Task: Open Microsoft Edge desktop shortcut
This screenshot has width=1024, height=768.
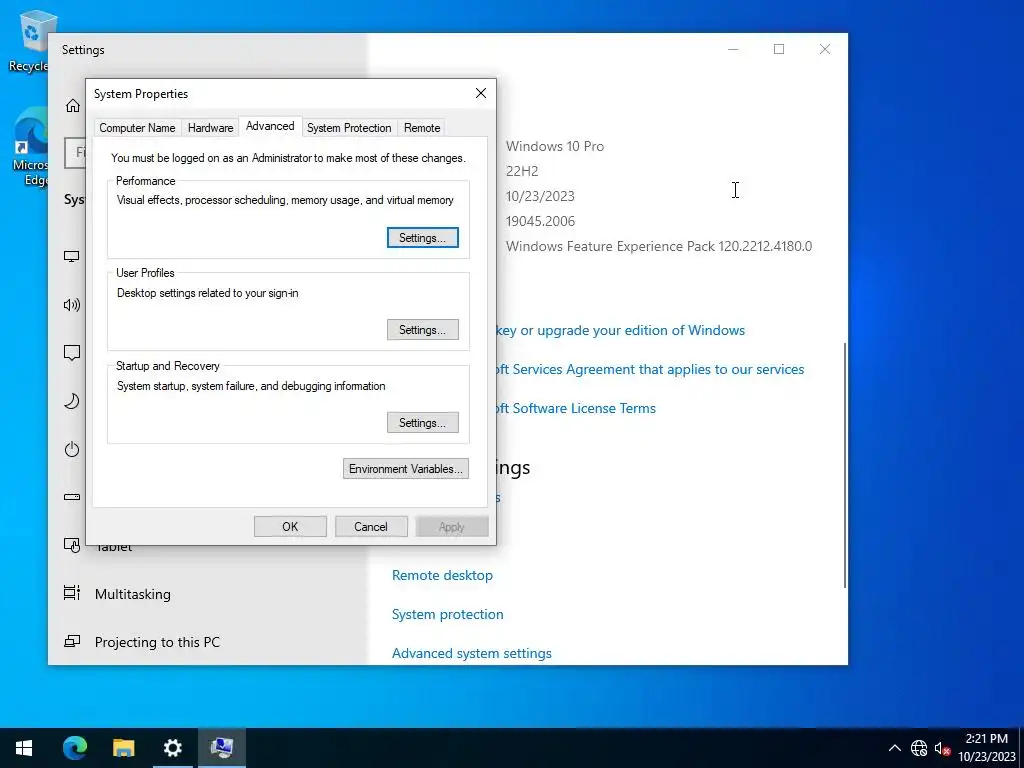Action: [x=31, y=148]
